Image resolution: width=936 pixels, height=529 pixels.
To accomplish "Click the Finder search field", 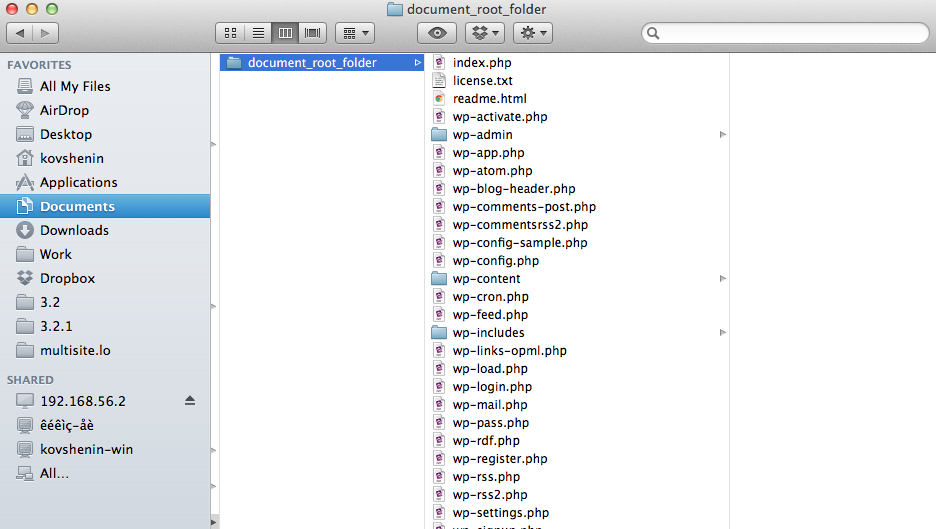I will tap(786, 33).
